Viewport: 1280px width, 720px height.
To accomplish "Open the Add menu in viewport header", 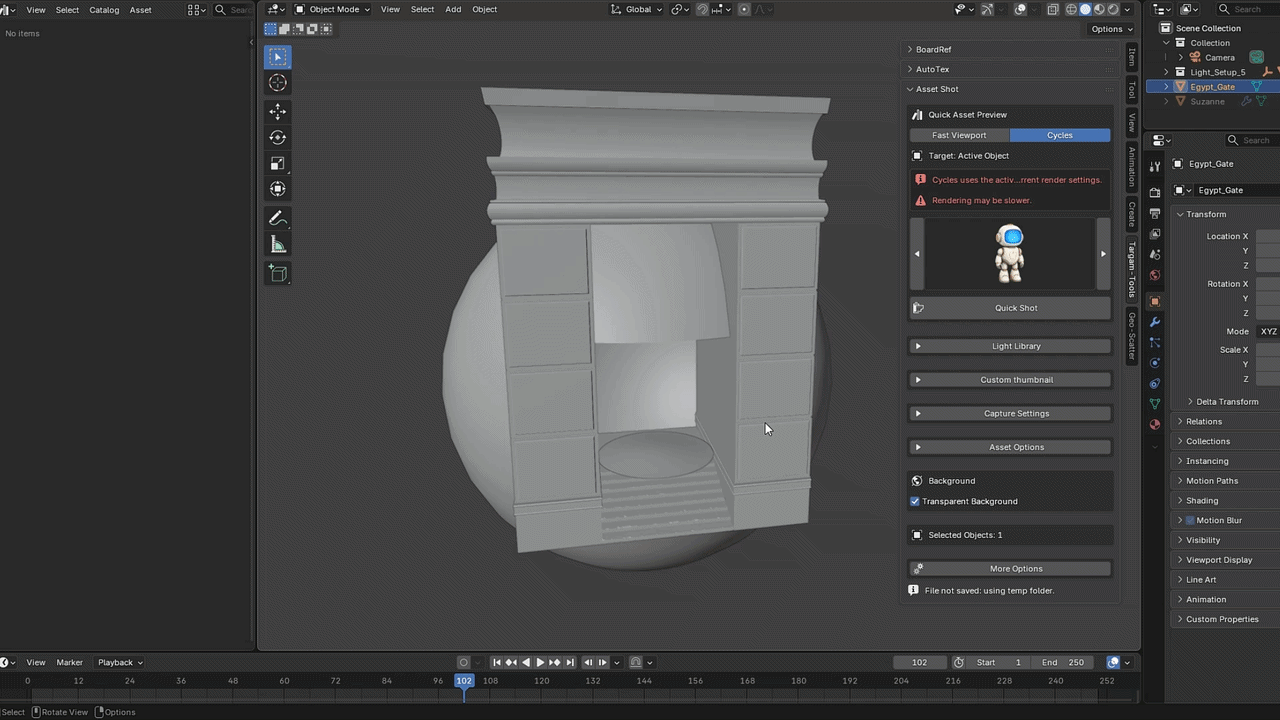I will 453,9.
